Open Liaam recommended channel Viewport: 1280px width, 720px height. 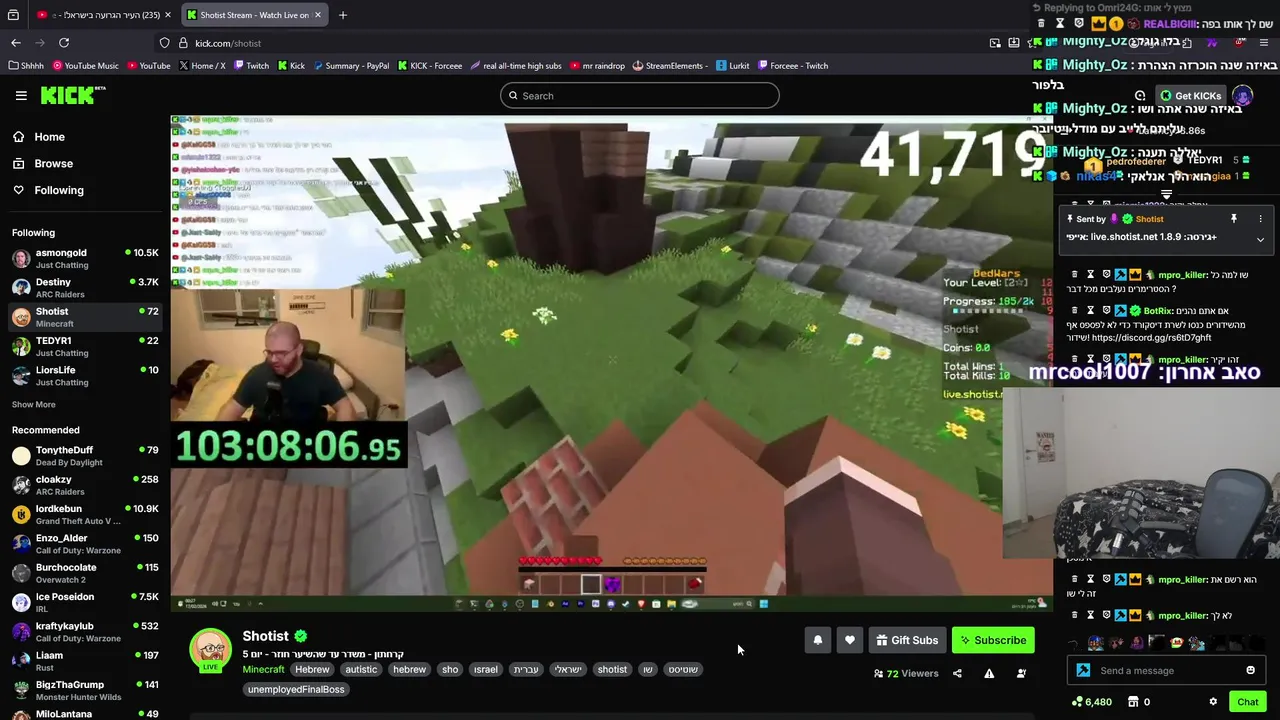pos(85,661)
